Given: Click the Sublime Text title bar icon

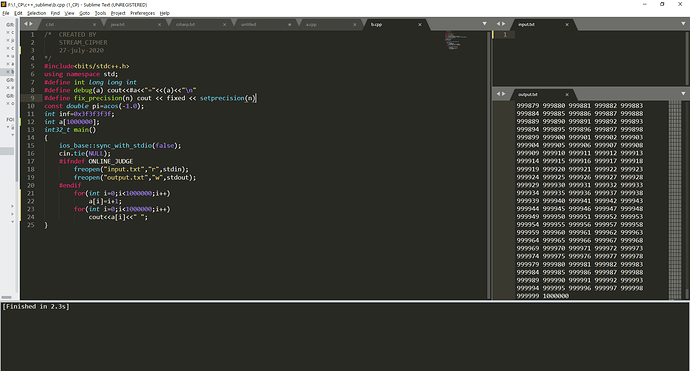Looking at the screenshot, I should [4, 4].
